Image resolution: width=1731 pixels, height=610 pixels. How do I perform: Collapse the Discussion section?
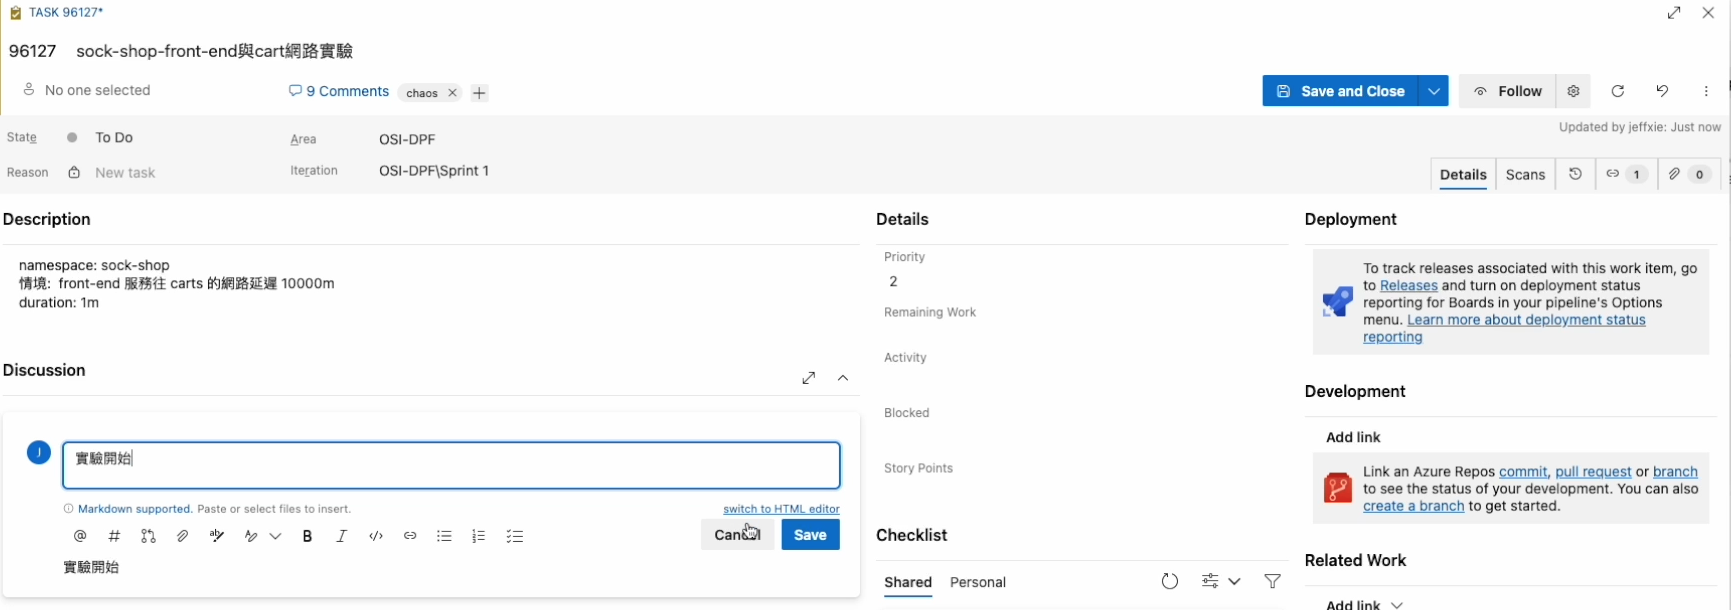pyautogui.click(x=843, y=378)
